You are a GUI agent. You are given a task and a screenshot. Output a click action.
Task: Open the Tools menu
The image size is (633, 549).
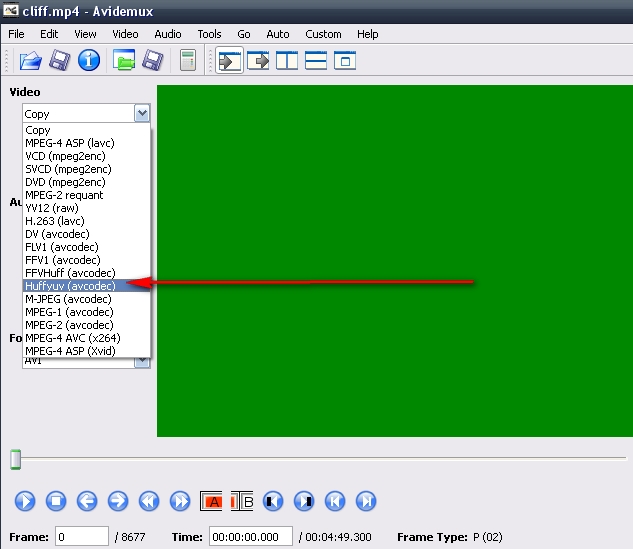tap(209, 34)
